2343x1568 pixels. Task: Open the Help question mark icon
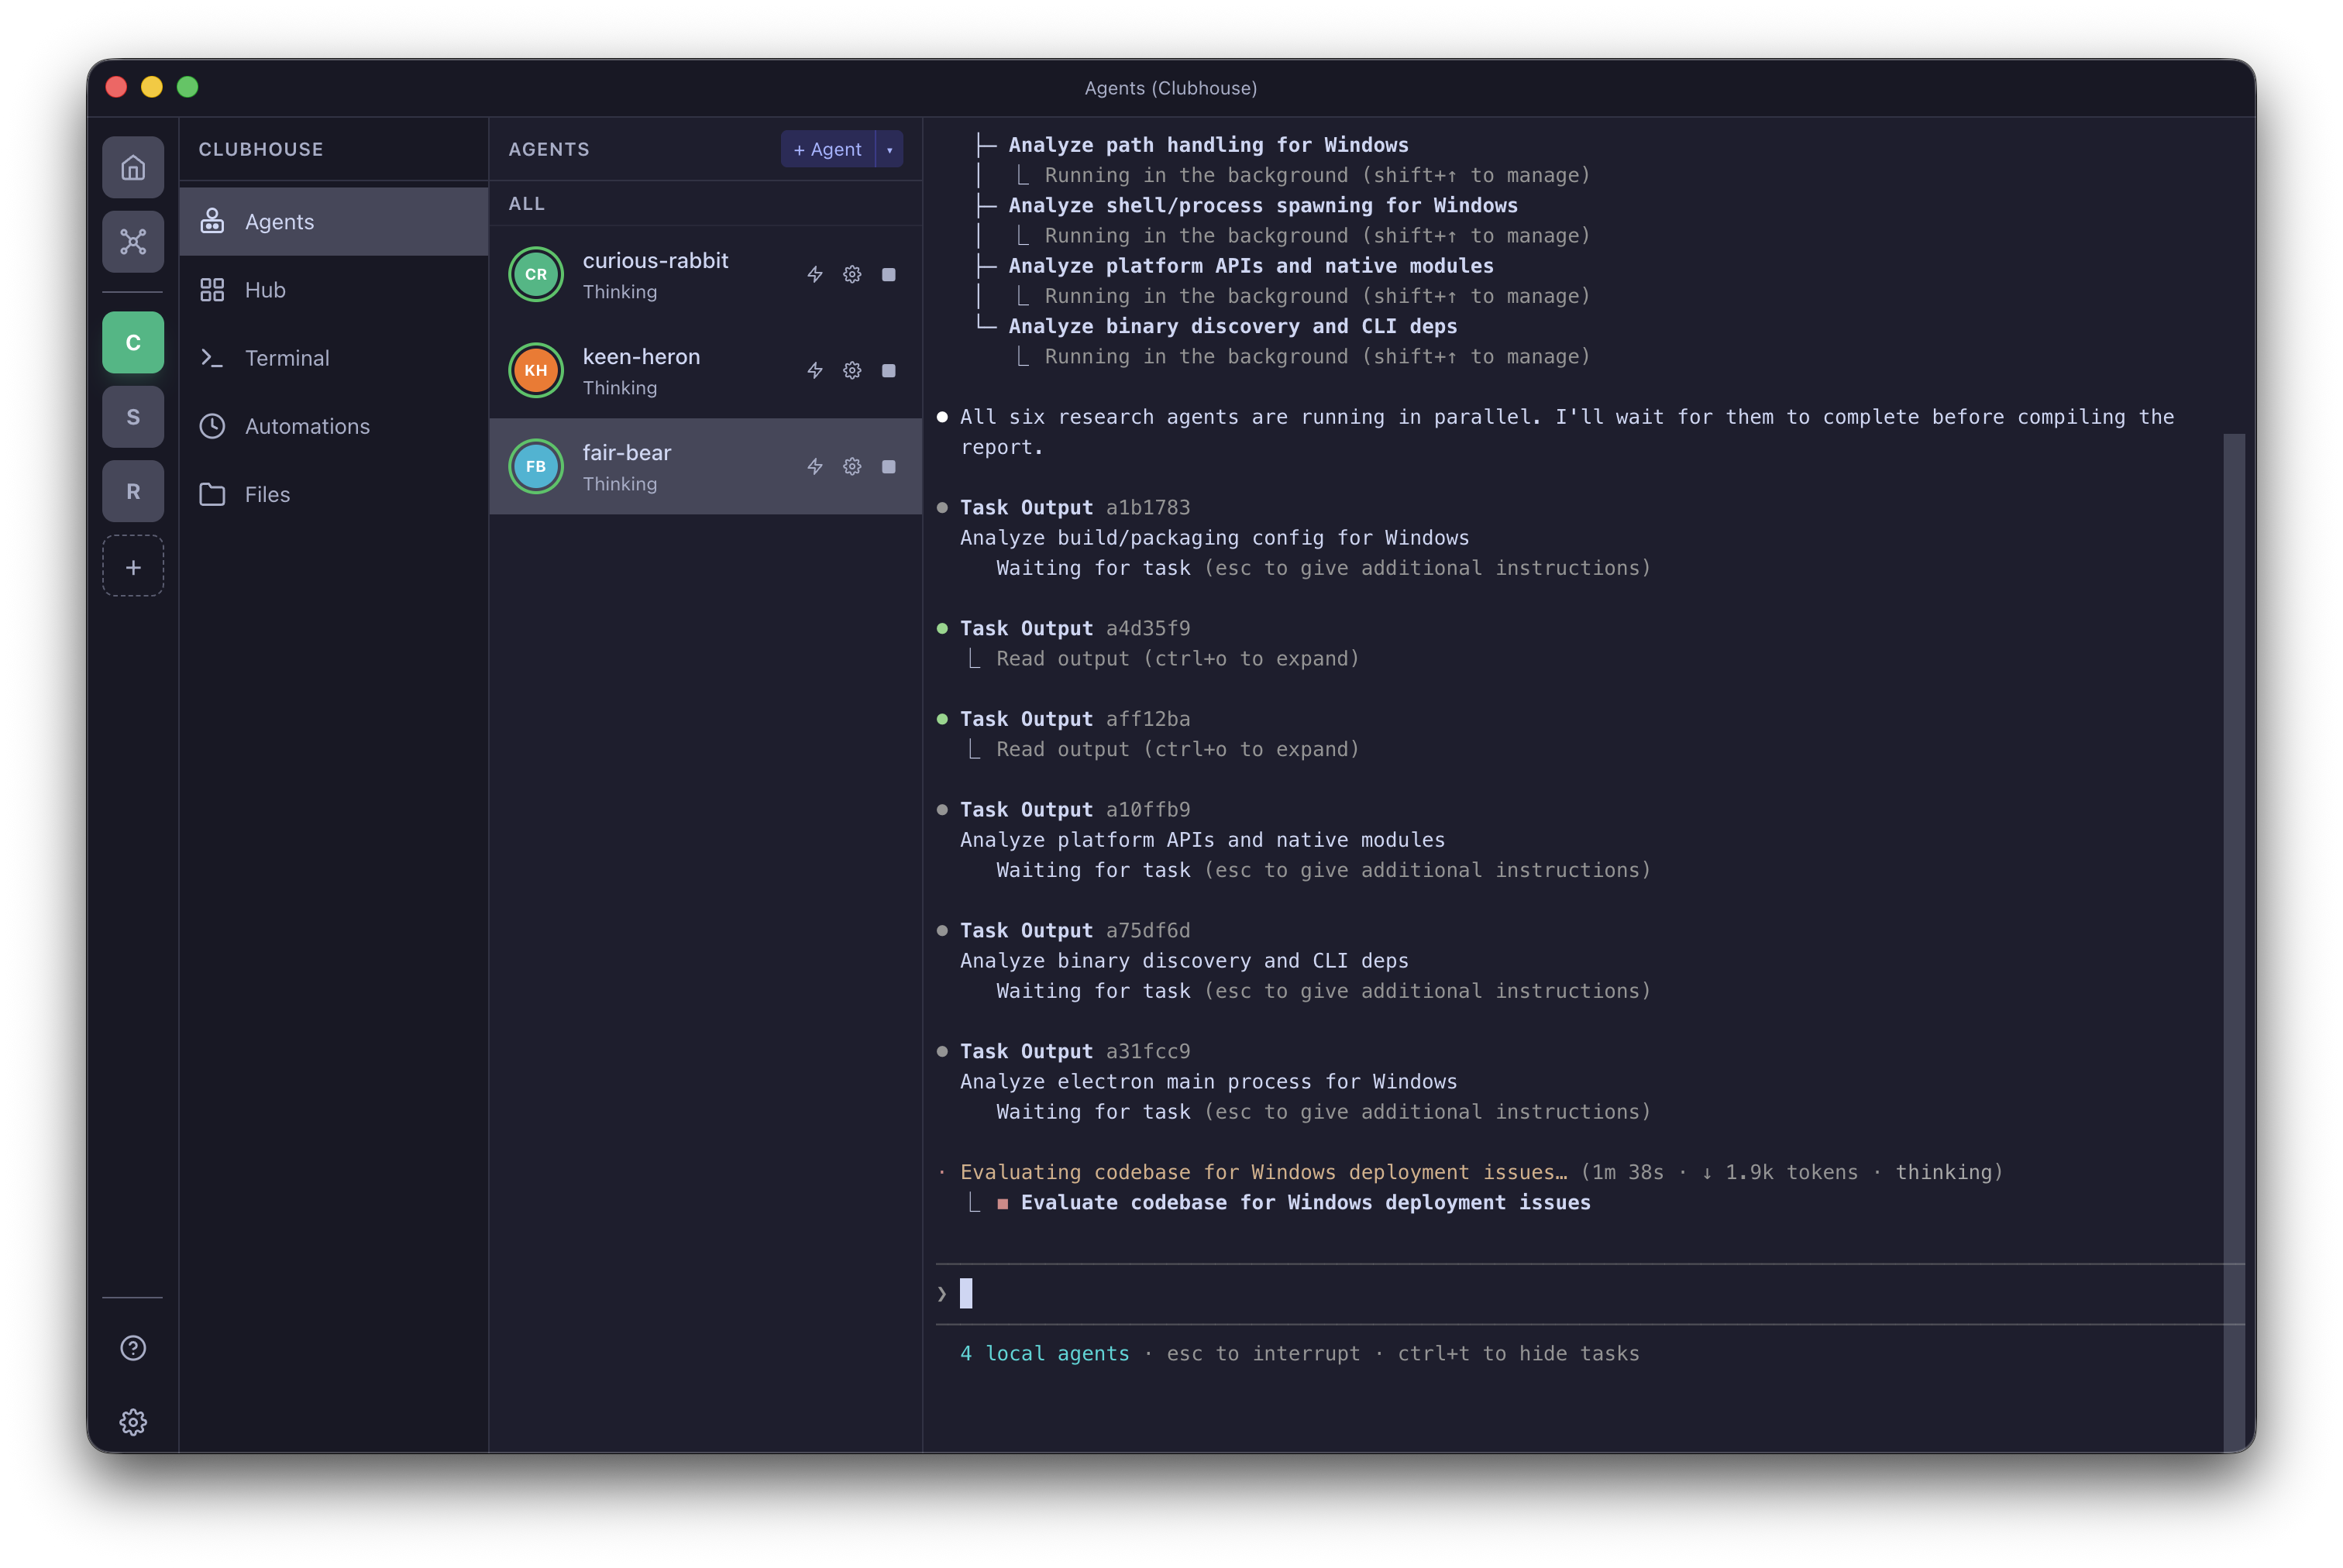(133, 1348)
